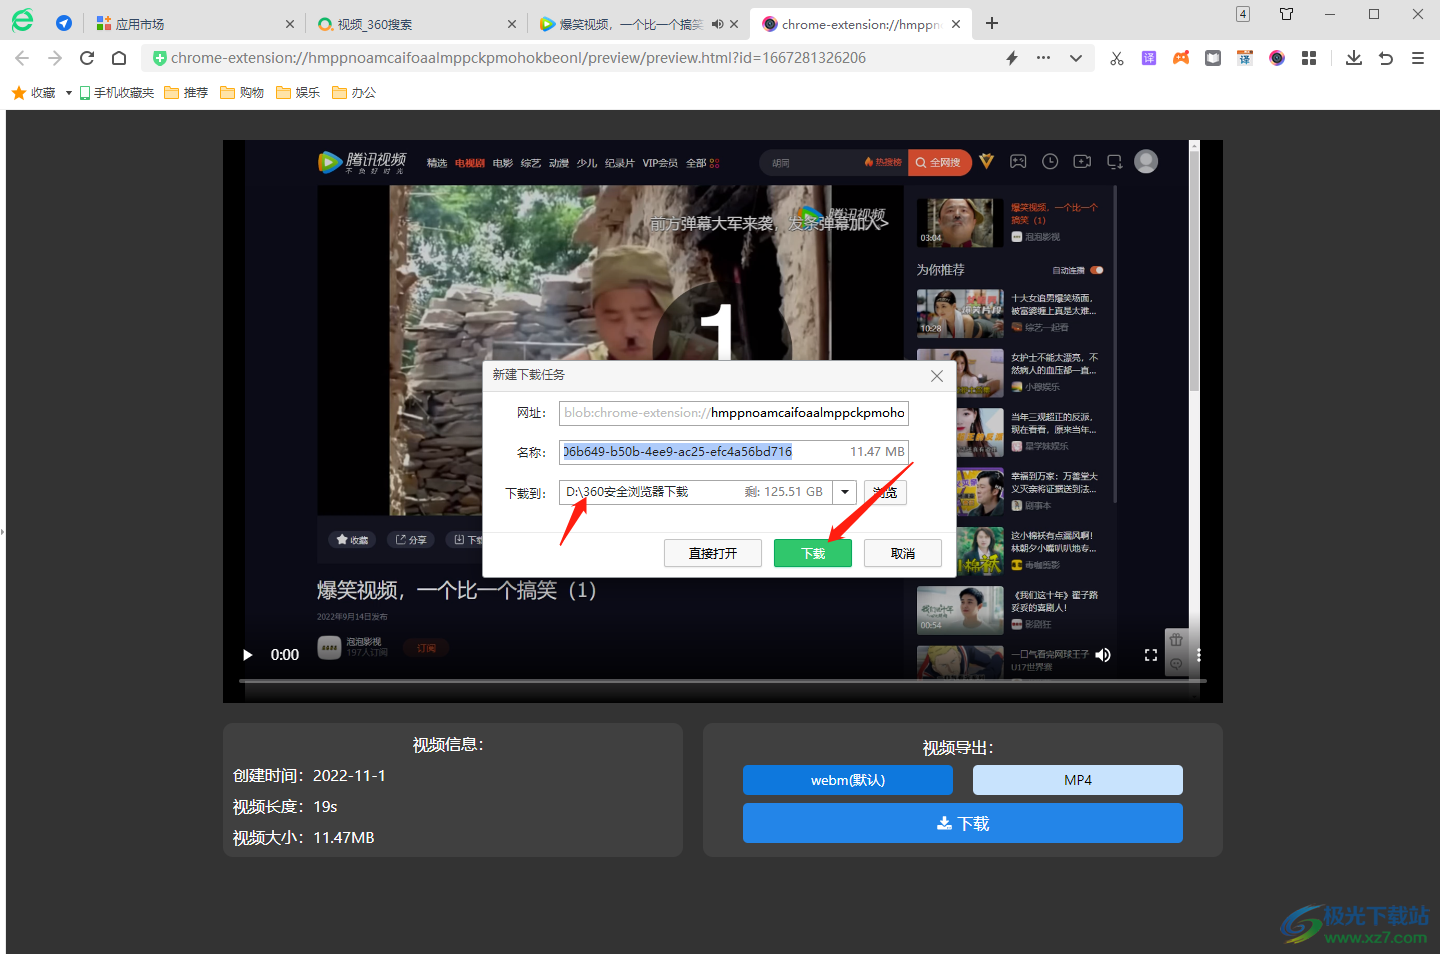
Task: Reload the current page
Action: [x=87, y=58]
